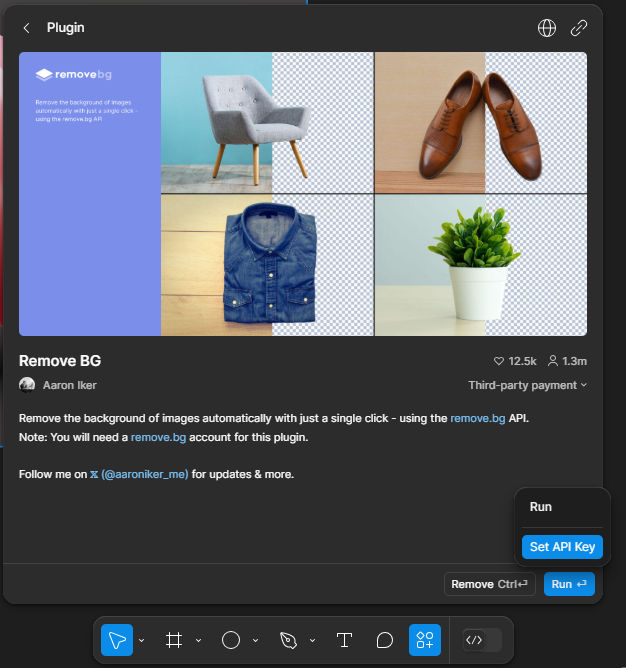This screenshot has width=626, height=668.
Task: Choose Run in the popup menu
Action: 562,507
